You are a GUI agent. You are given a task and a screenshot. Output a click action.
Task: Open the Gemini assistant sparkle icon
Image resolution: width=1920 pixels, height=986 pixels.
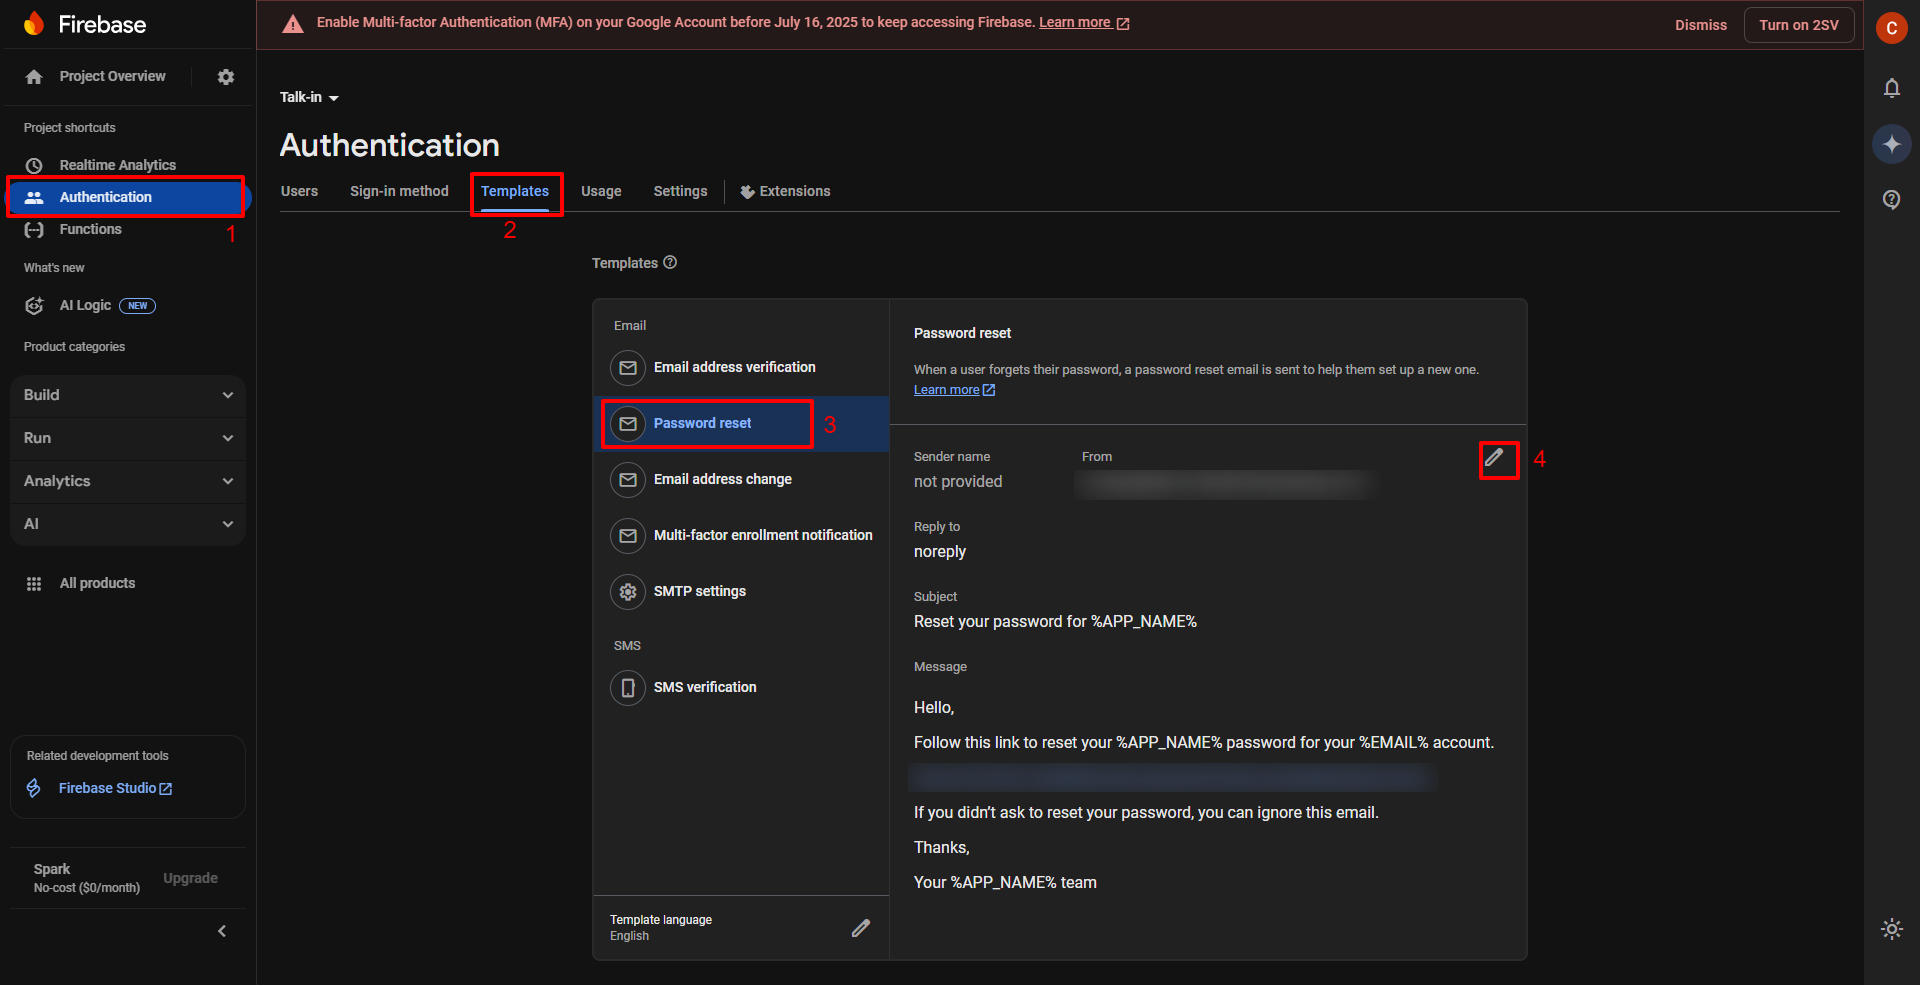tap(1891, 144)
